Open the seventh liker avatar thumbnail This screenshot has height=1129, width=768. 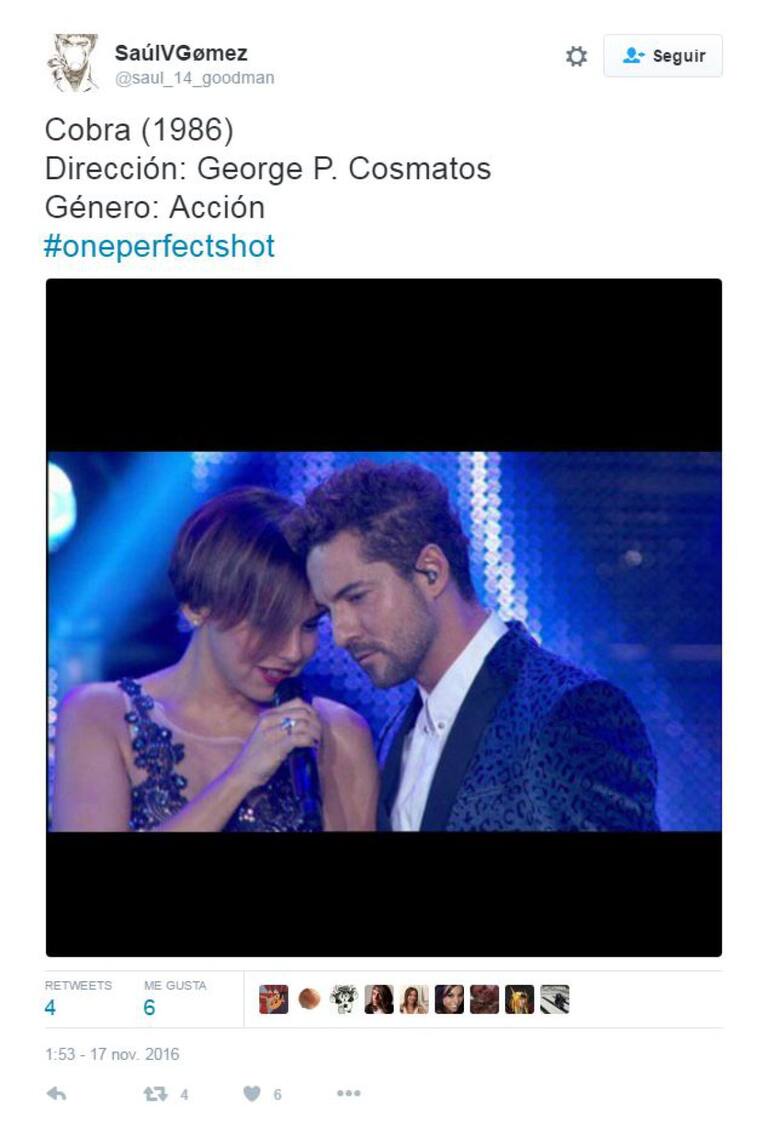[484, 999]
